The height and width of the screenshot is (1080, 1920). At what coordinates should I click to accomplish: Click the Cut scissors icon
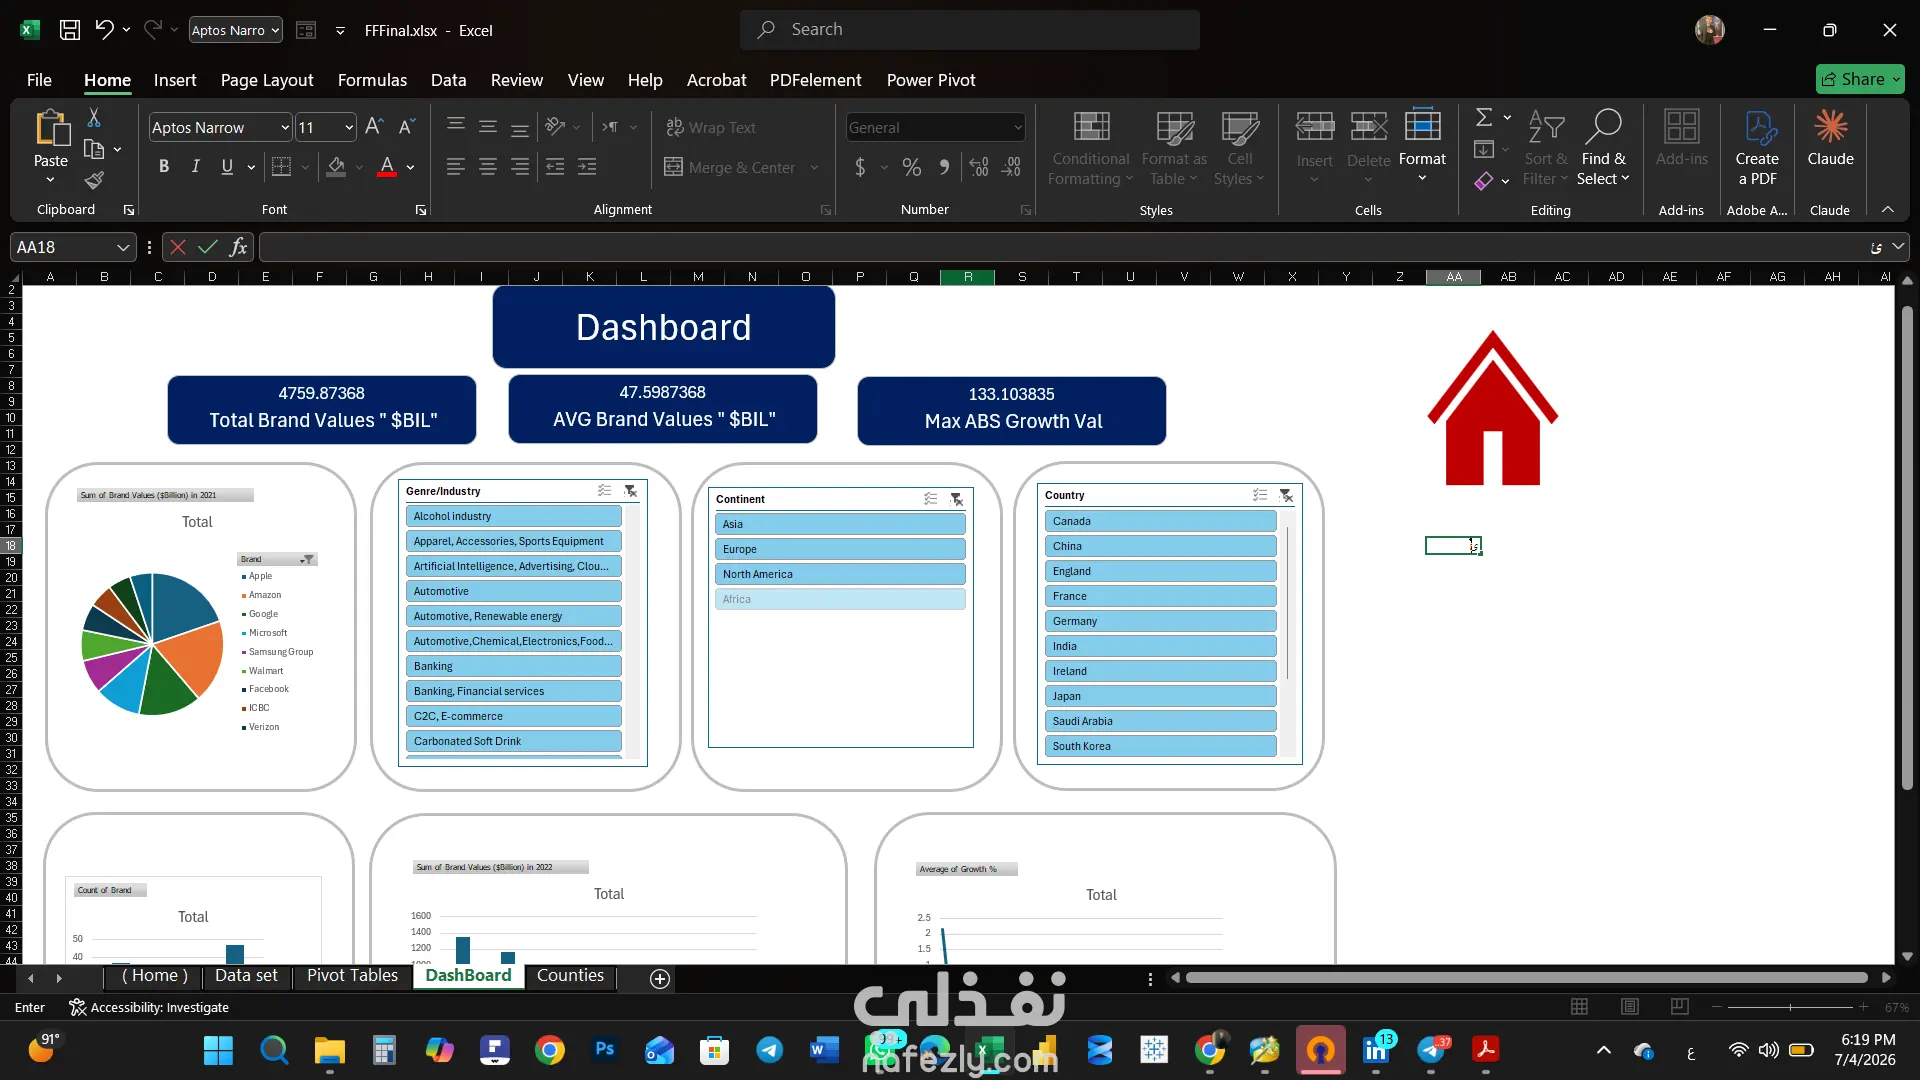pos(94,118)
